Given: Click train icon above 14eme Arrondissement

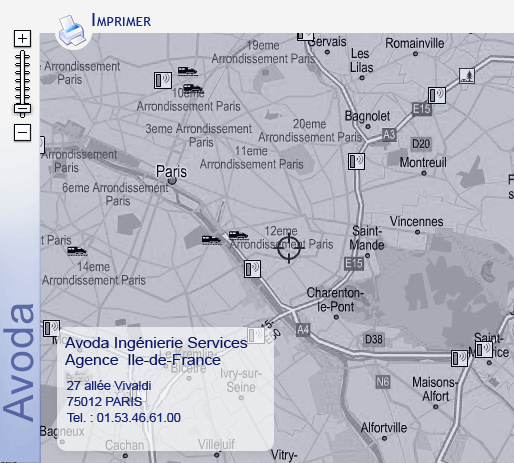Looking at the screenshot, I should pos(77,251).
